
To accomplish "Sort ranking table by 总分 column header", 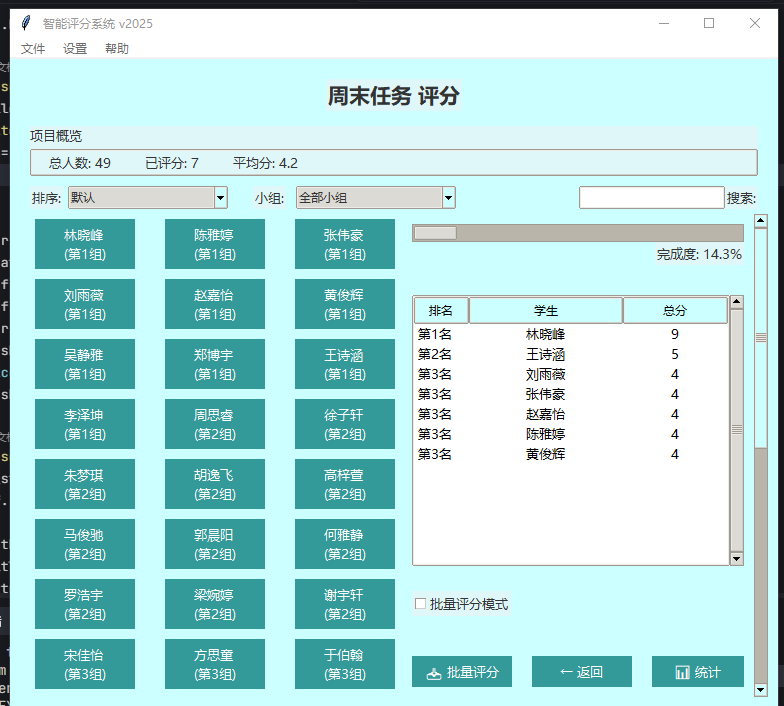I will point(675,310).
